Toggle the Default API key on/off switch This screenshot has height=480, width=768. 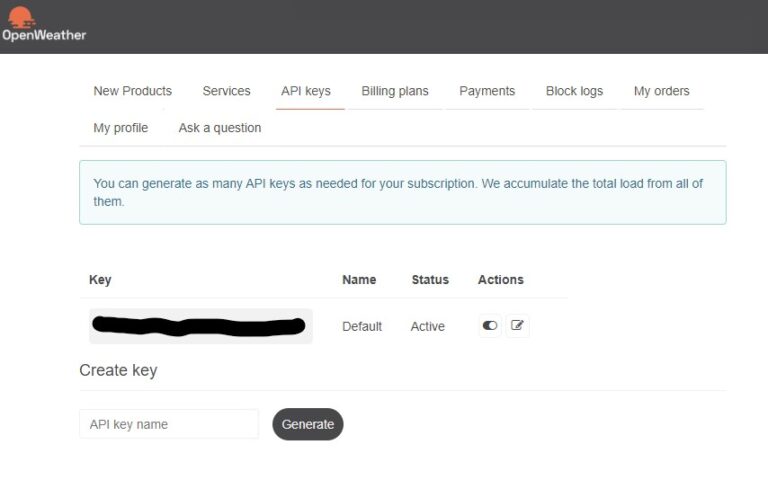pos(490,326)
